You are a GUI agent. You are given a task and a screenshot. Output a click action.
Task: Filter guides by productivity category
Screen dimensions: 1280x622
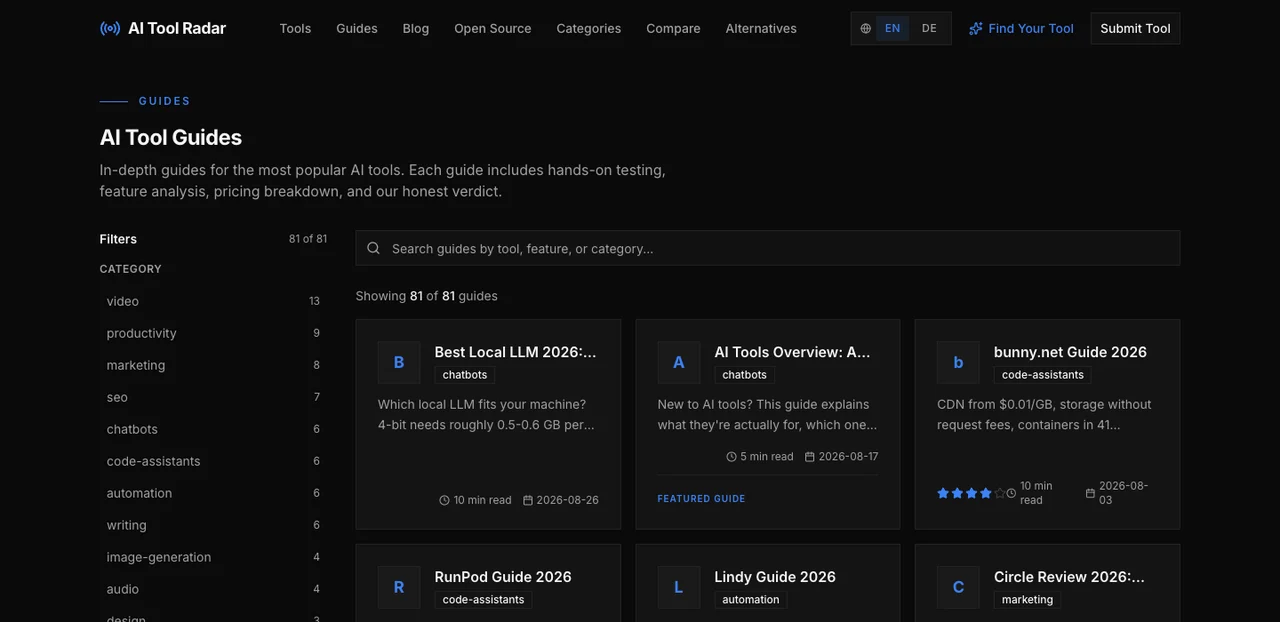[213, 333]
